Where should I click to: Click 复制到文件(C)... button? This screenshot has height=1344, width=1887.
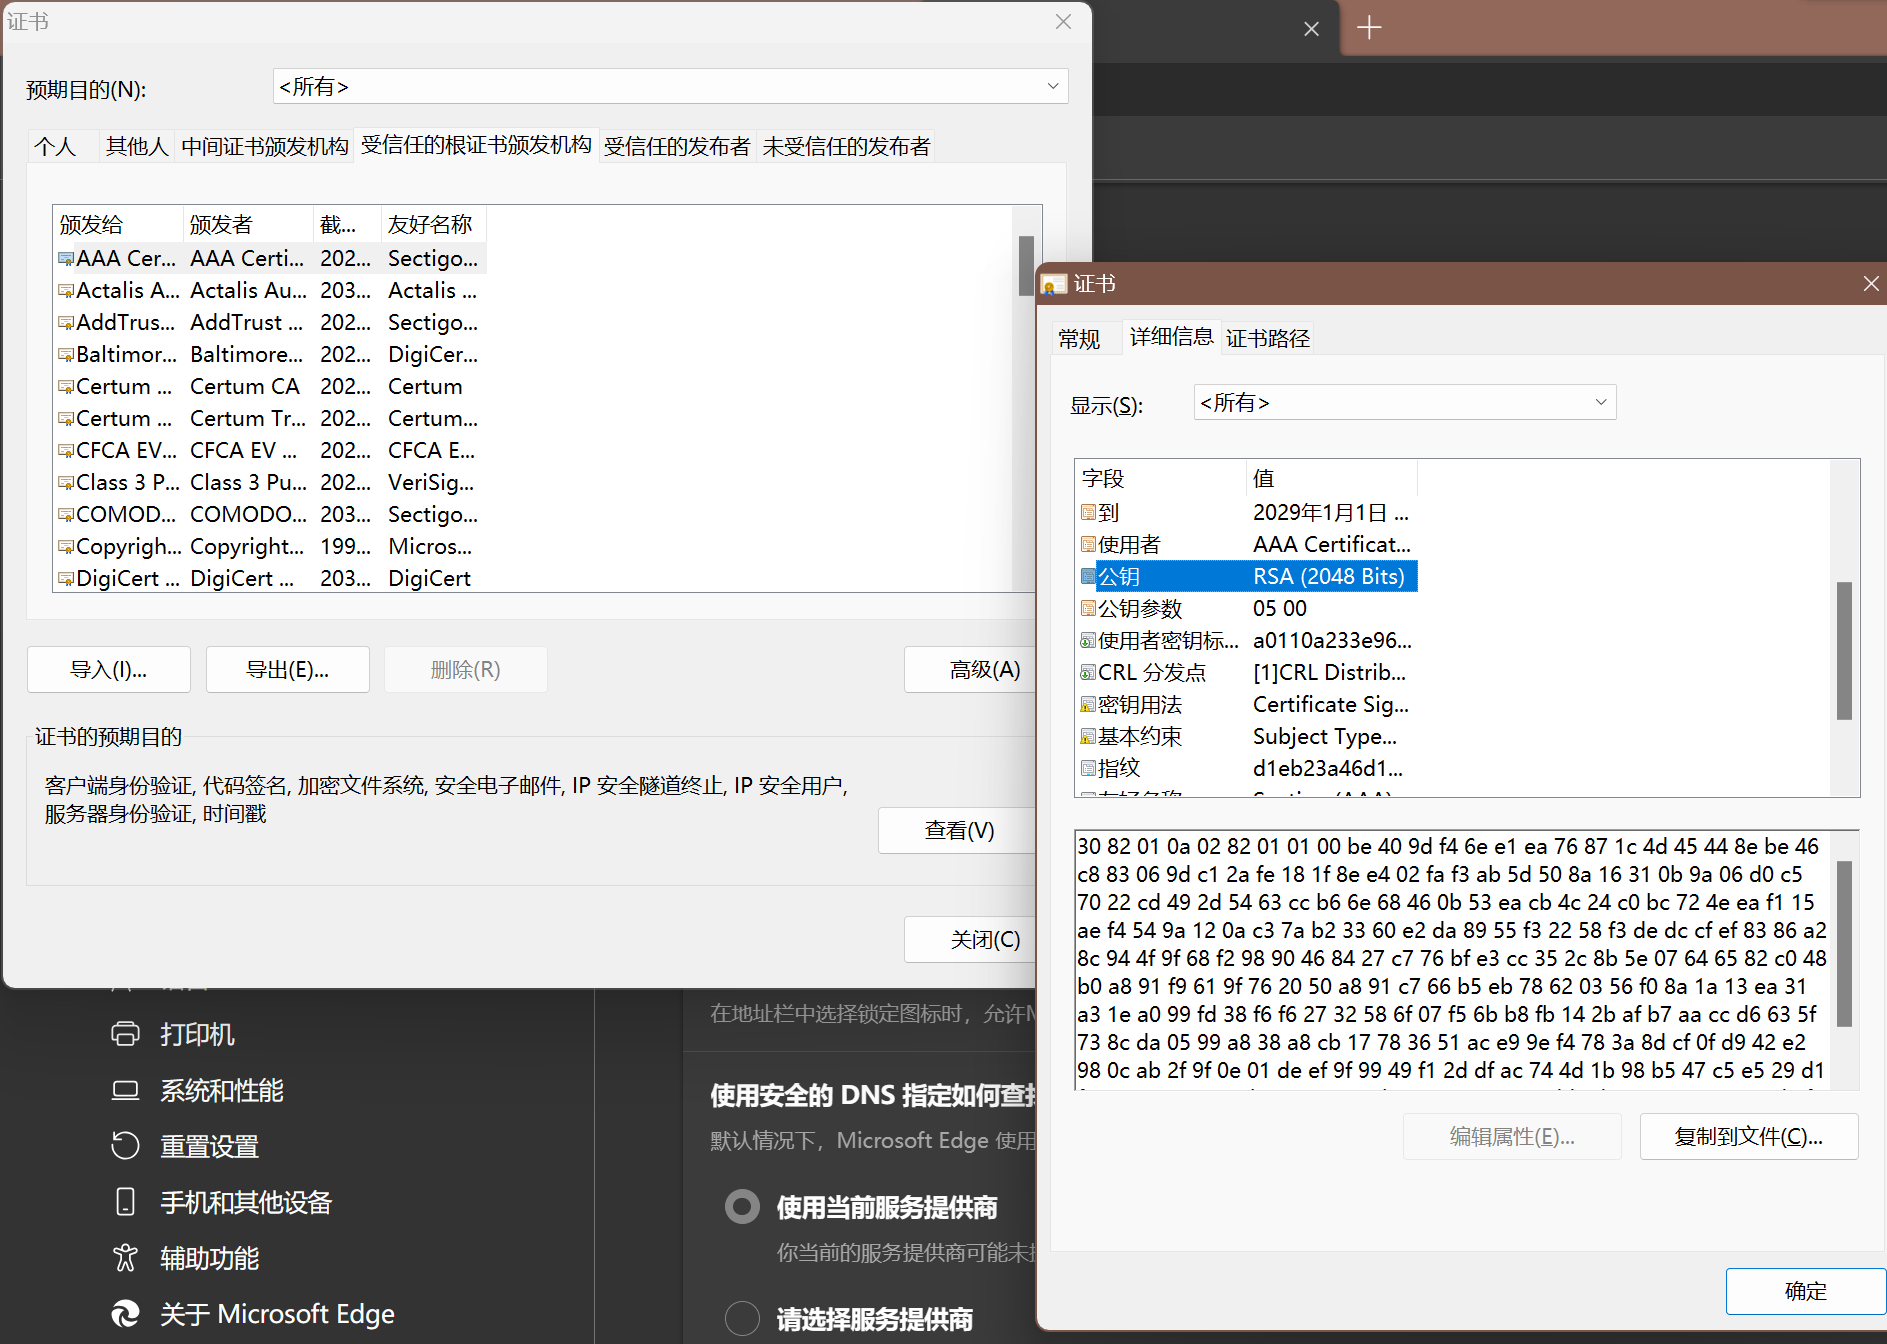click(x=1748, y=1137)
